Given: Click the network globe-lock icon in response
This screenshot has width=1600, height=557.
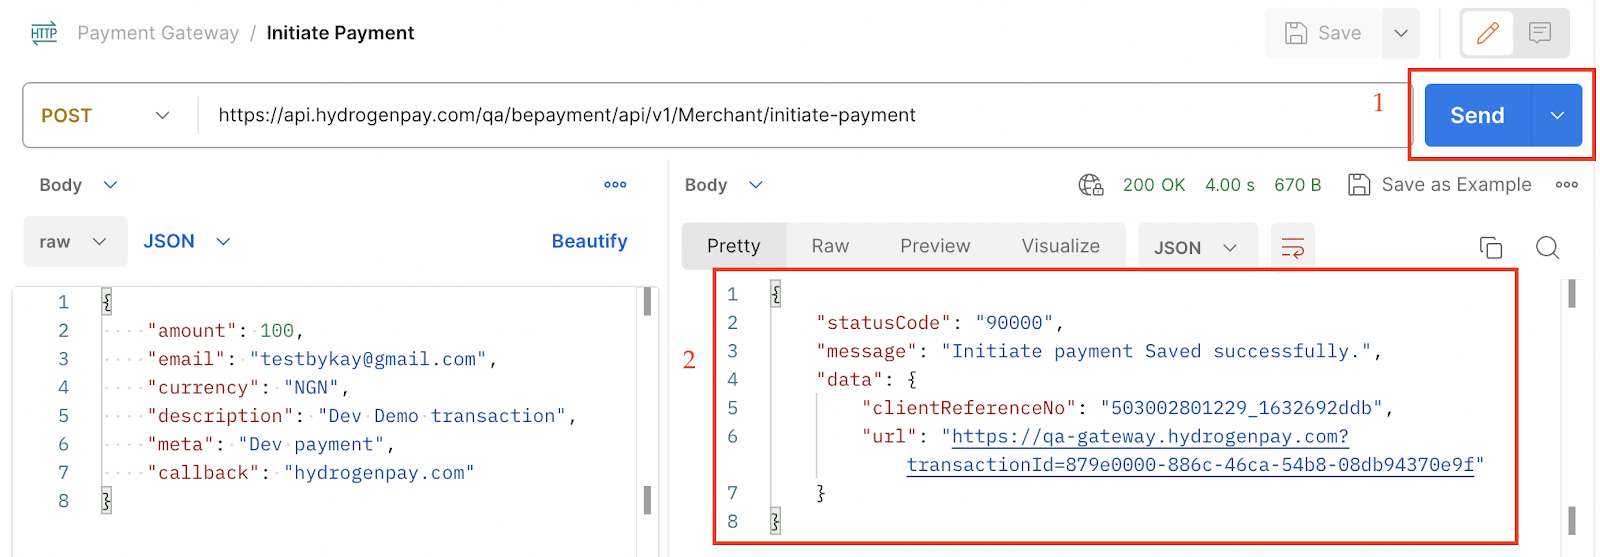Looking at the screenshot, I should (1091, 185).
